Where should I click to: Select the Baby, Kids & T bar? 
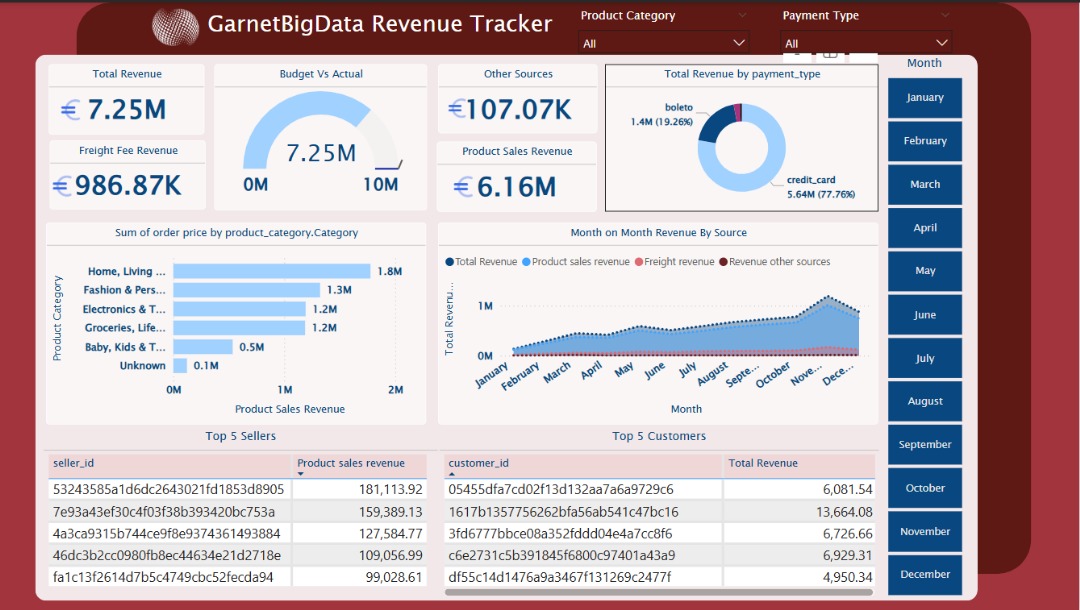(x=203, y=347)
